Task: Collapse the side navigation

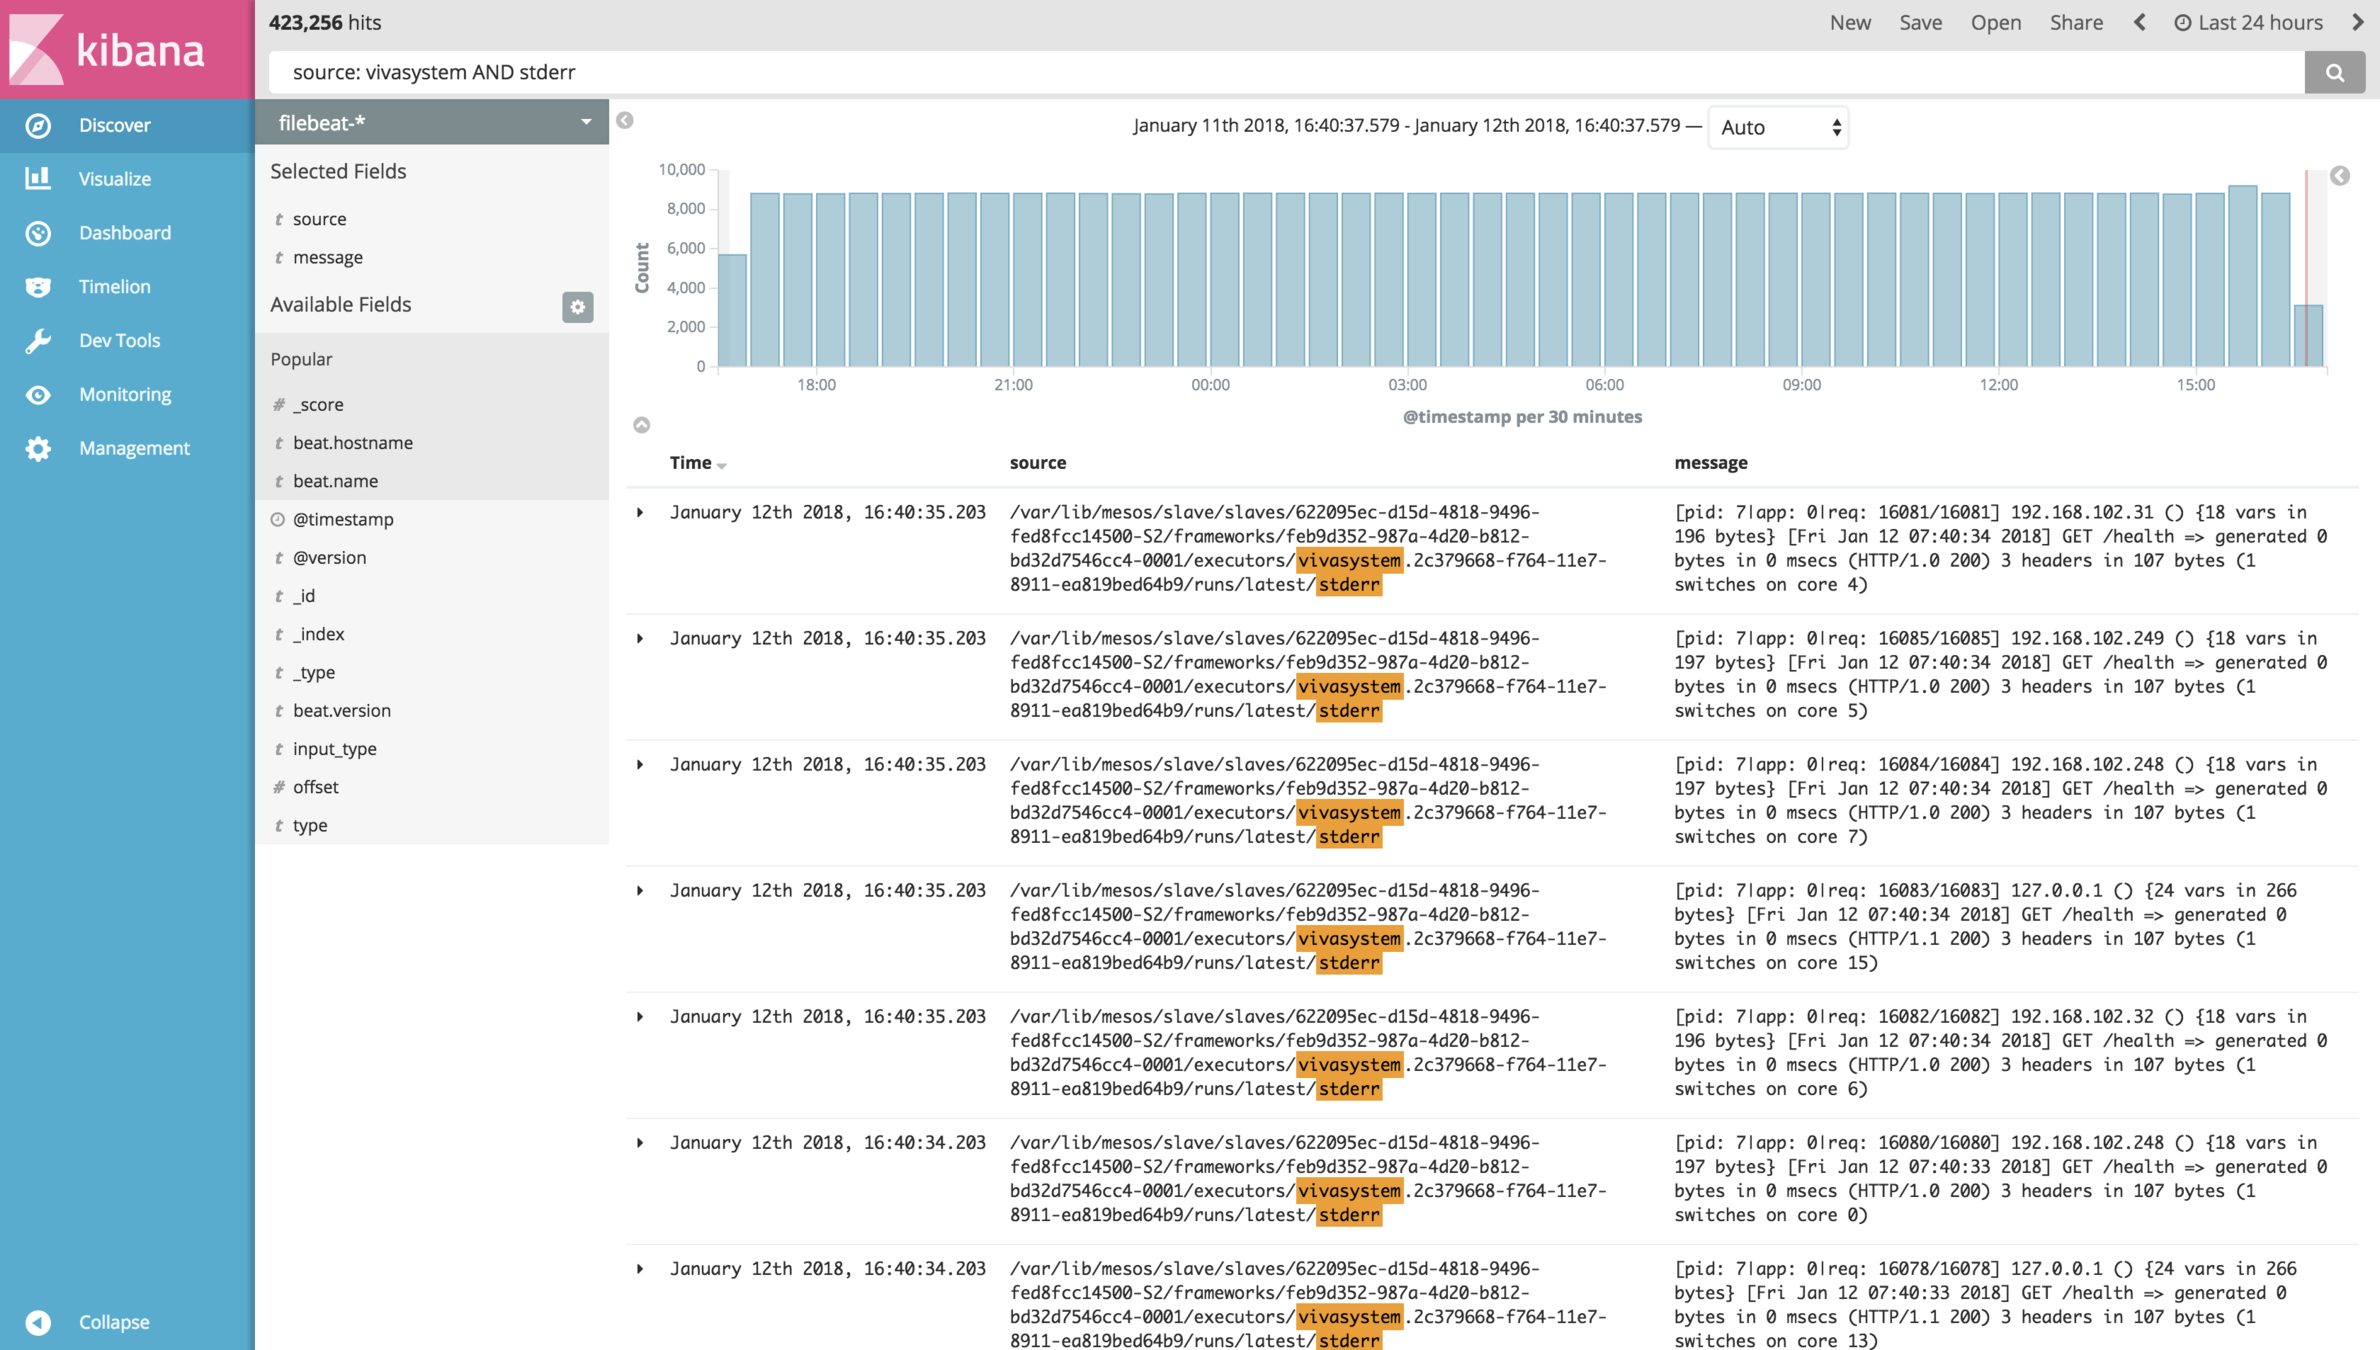Action: pos(38,1322)
